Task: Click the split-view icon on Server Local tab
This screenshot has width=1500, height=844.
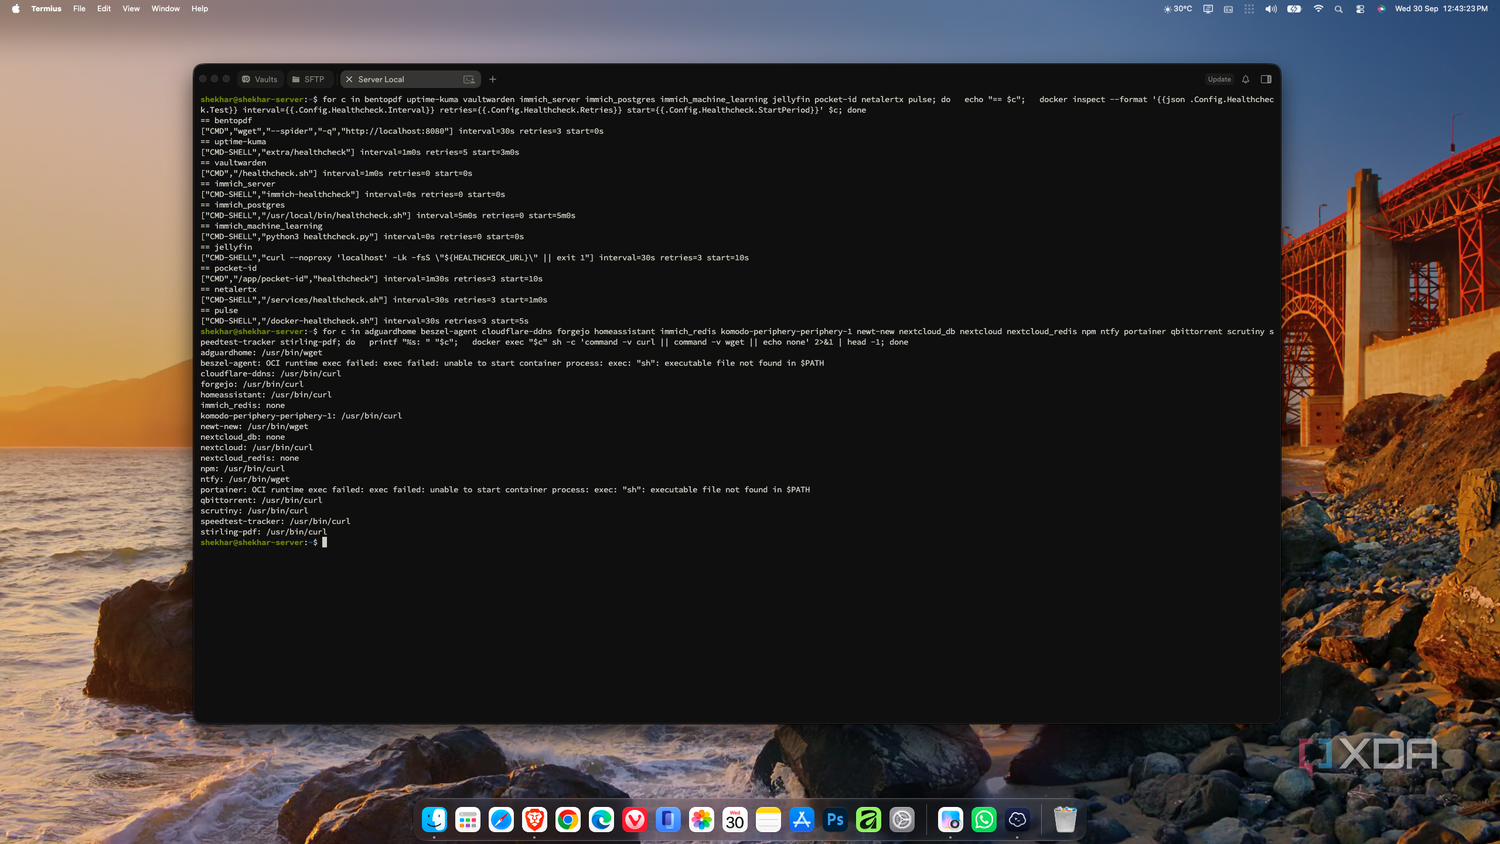Action: click(x=469, y=79)
